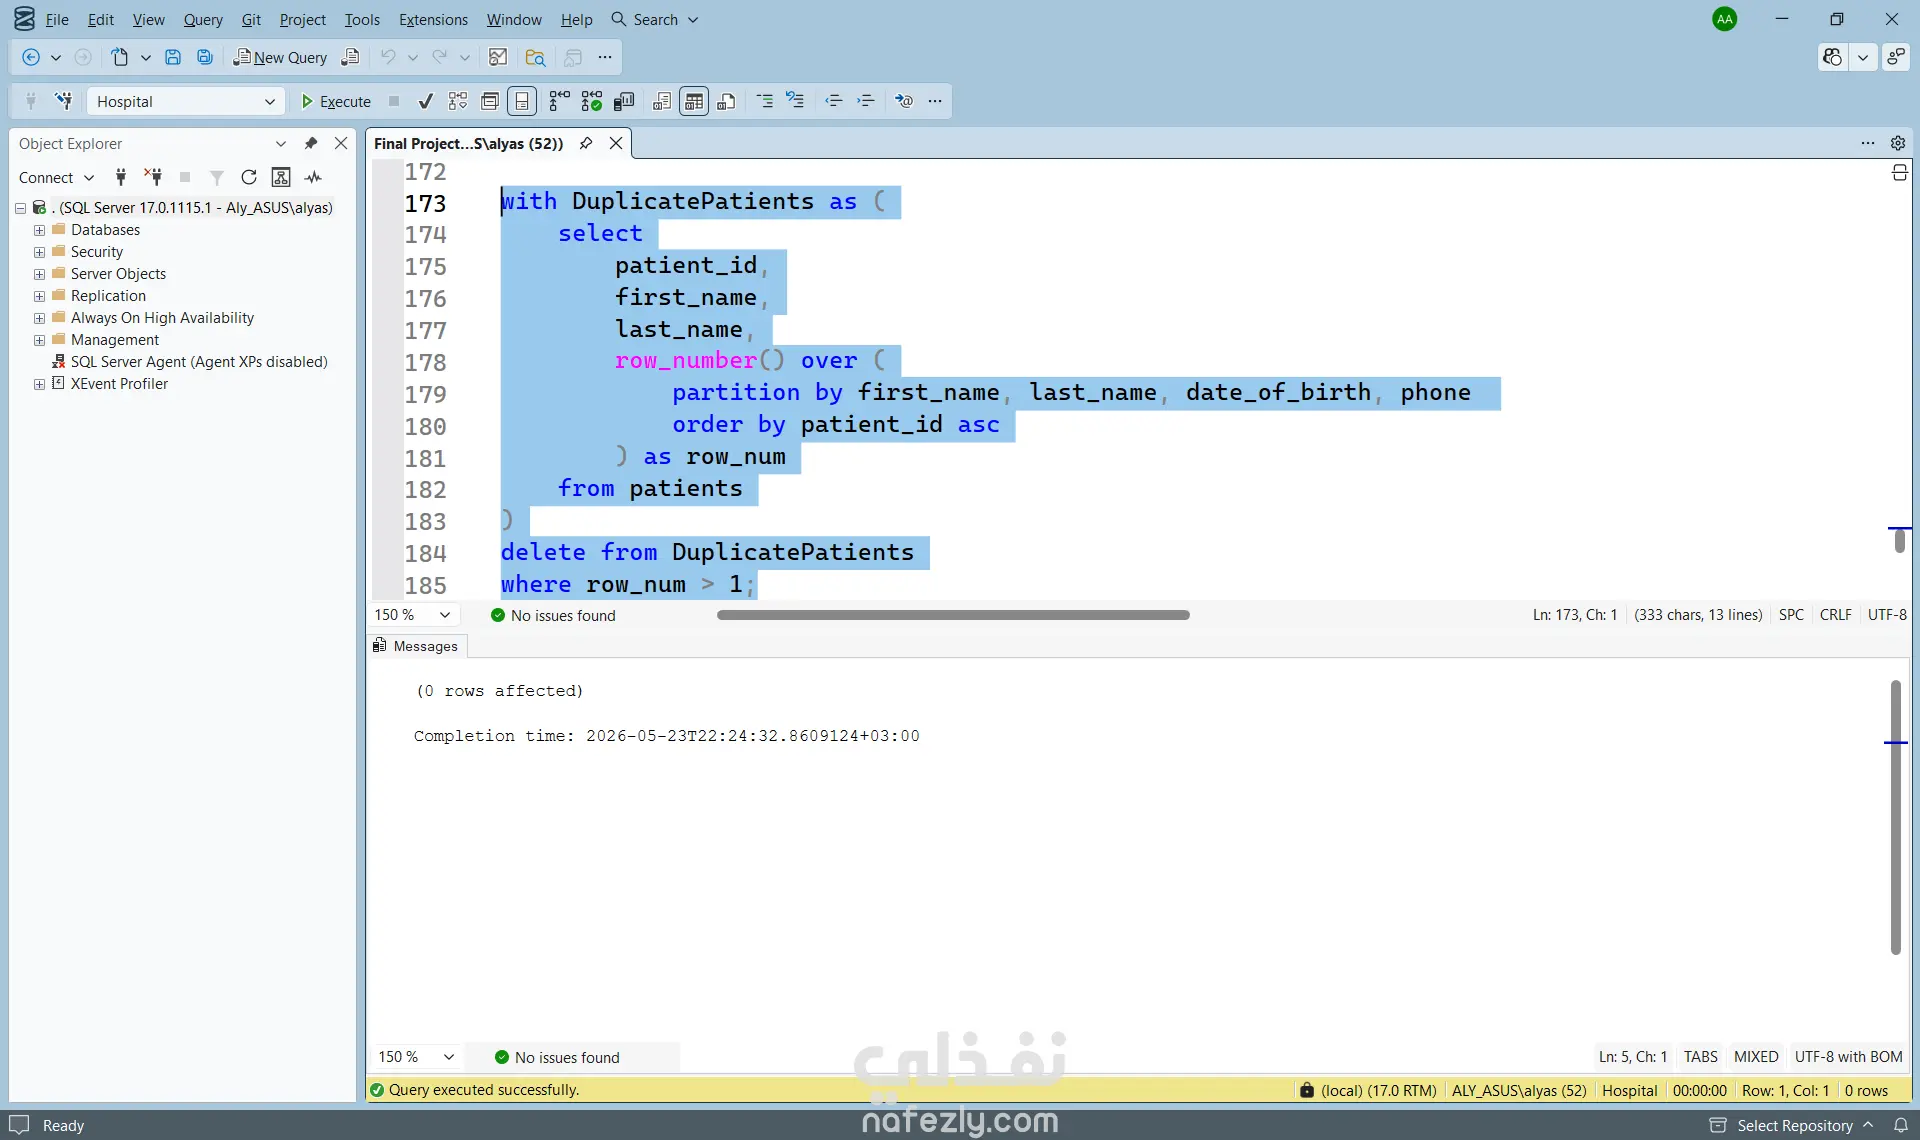Click the AA account avatar
This screenshot has height=1140, width=1920.
(x=1724, y=19)
